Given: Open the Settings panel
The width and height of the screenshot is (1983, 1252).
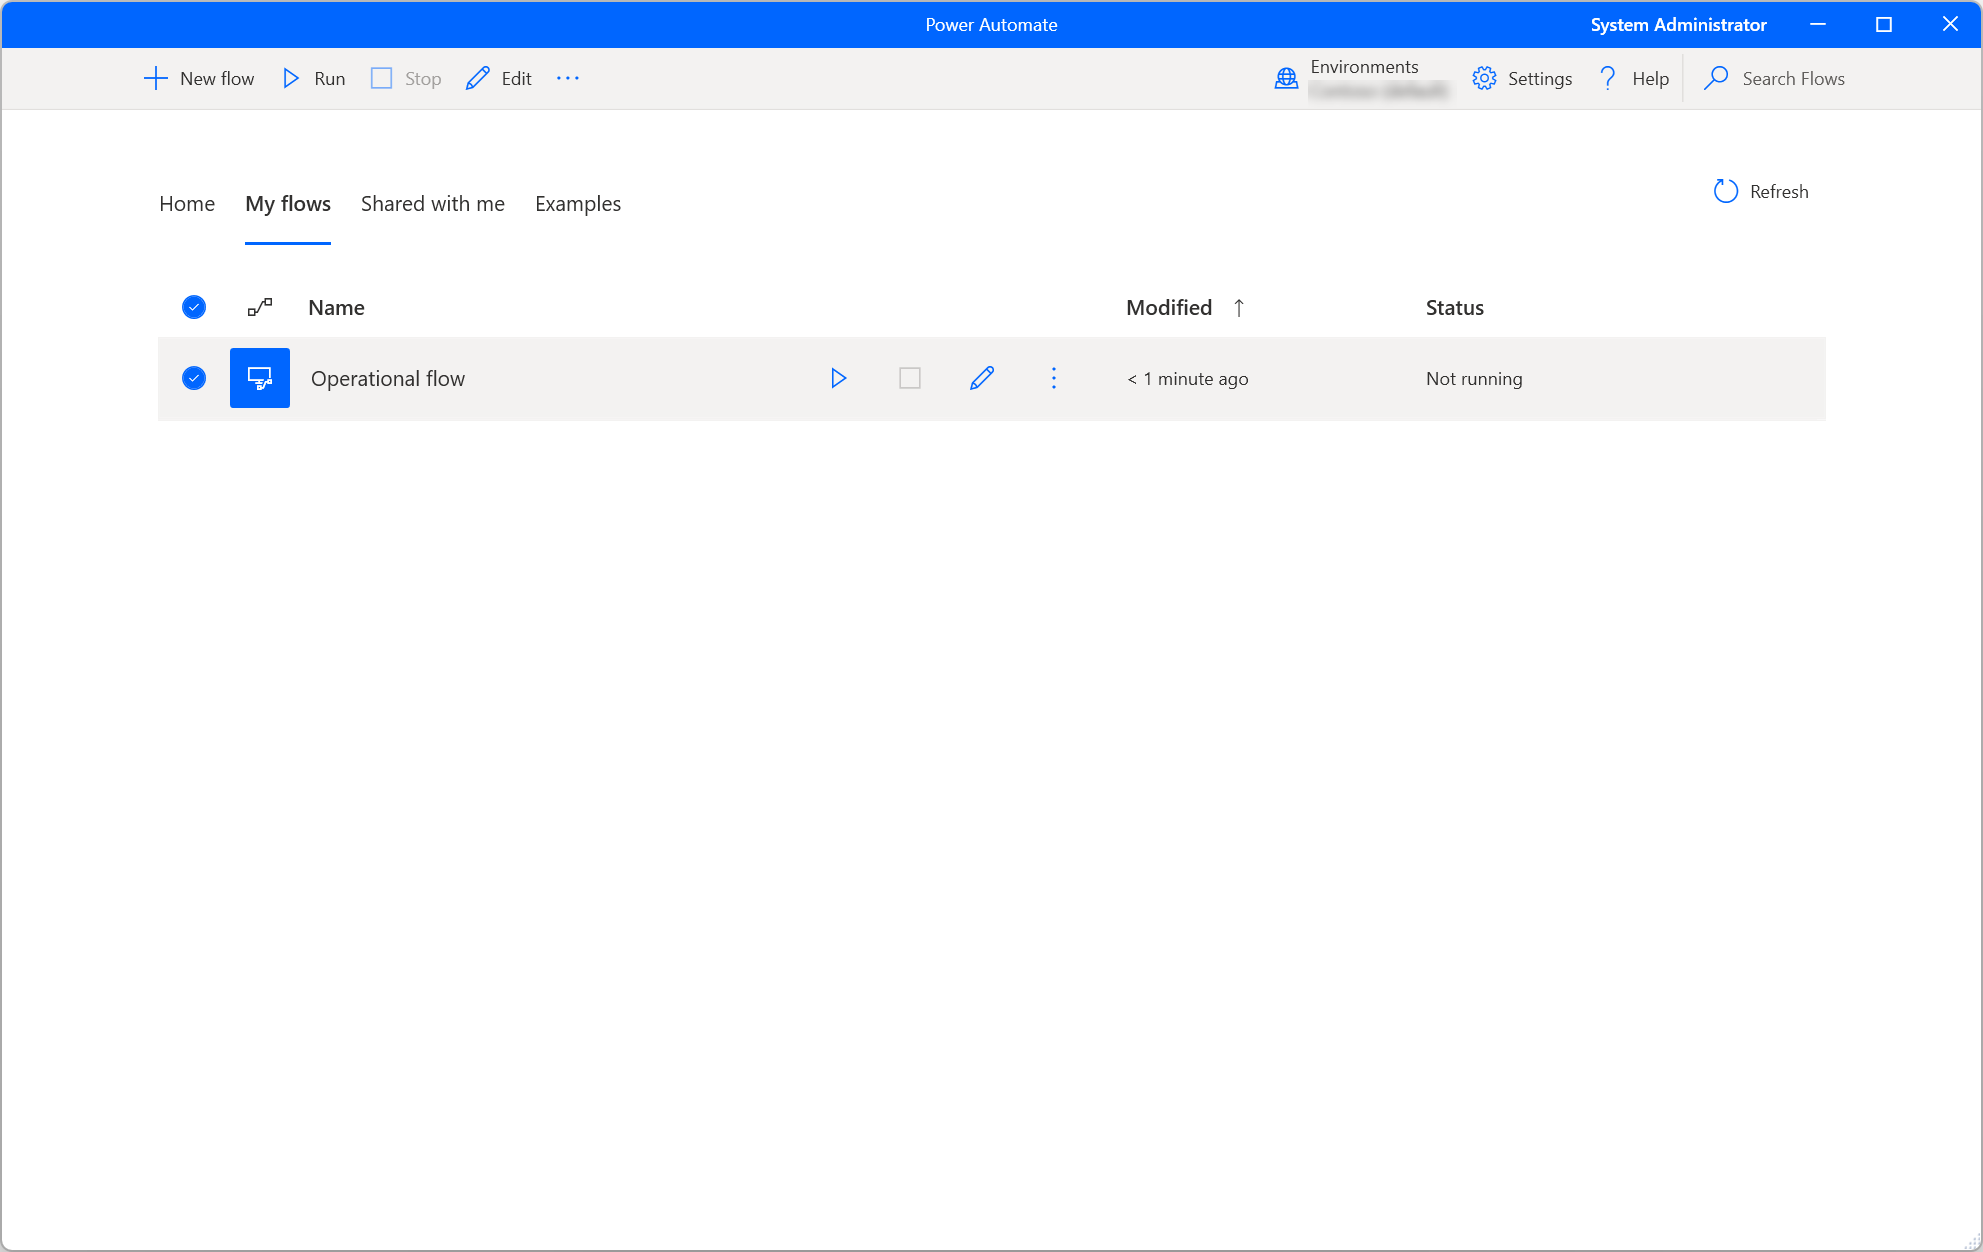Looking at the screenshot, I should point(1522,78).
